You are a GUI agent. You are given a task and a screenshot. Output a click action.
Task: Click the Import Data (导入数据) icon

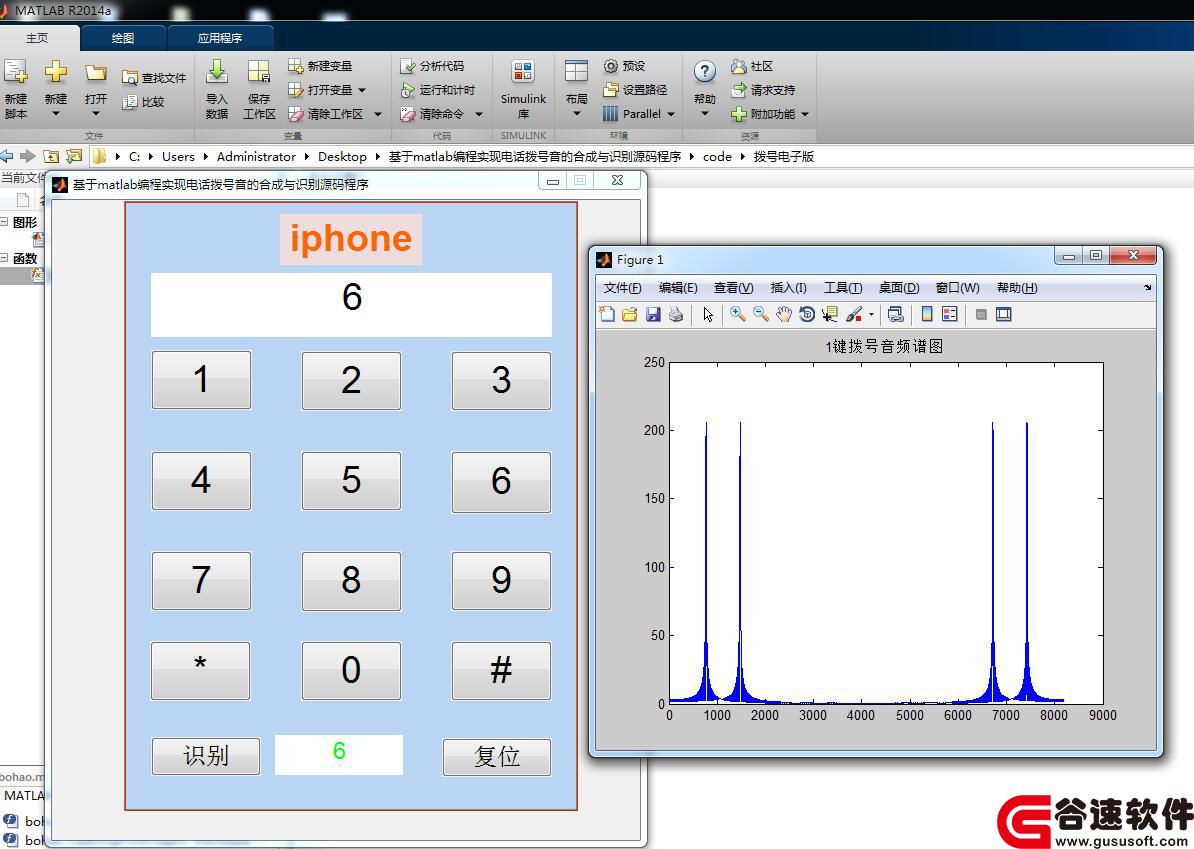(217, 72)
